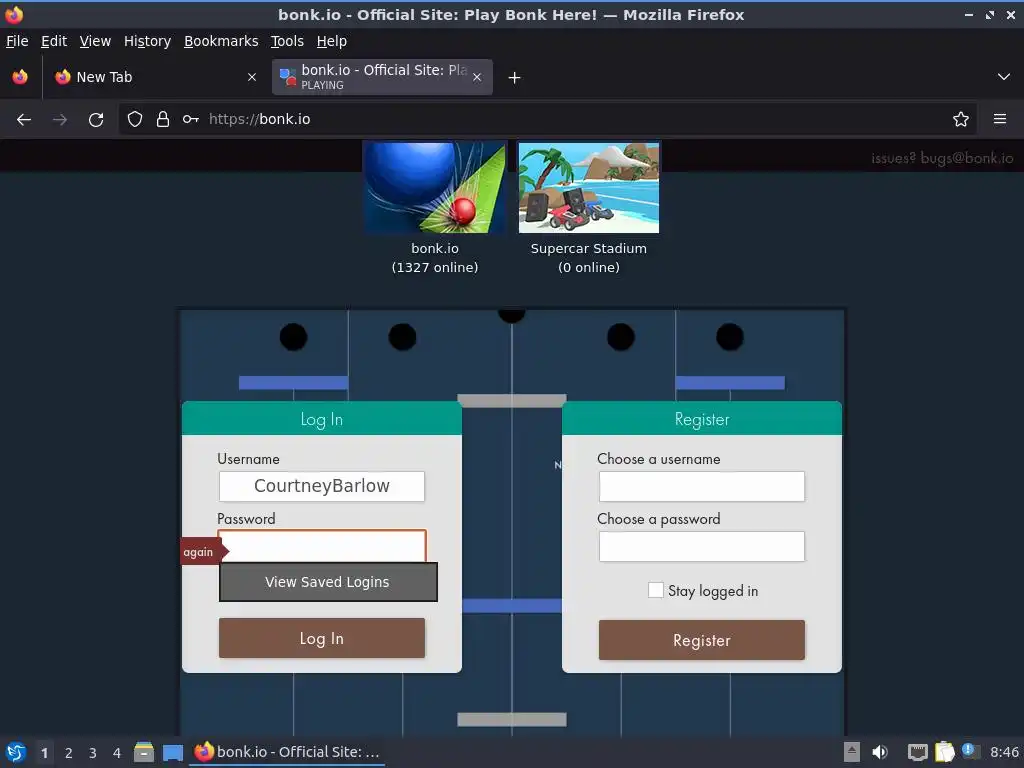Open the network tray icon
The height and width of the screenshot is (768, 1024).
918,752
